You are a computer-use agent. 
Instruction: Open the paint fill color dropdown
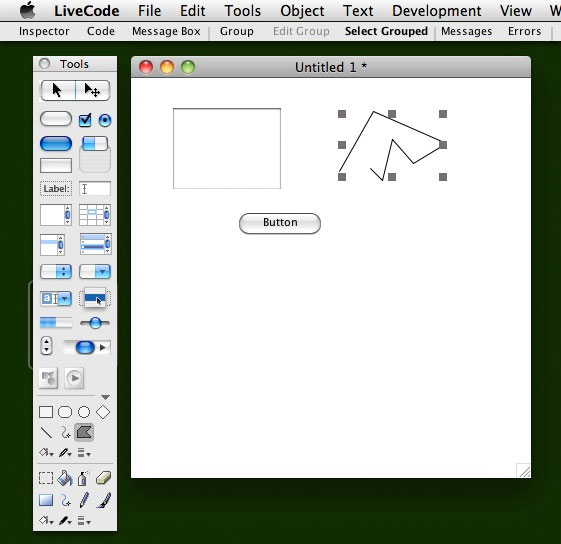[x=46, y=521]
